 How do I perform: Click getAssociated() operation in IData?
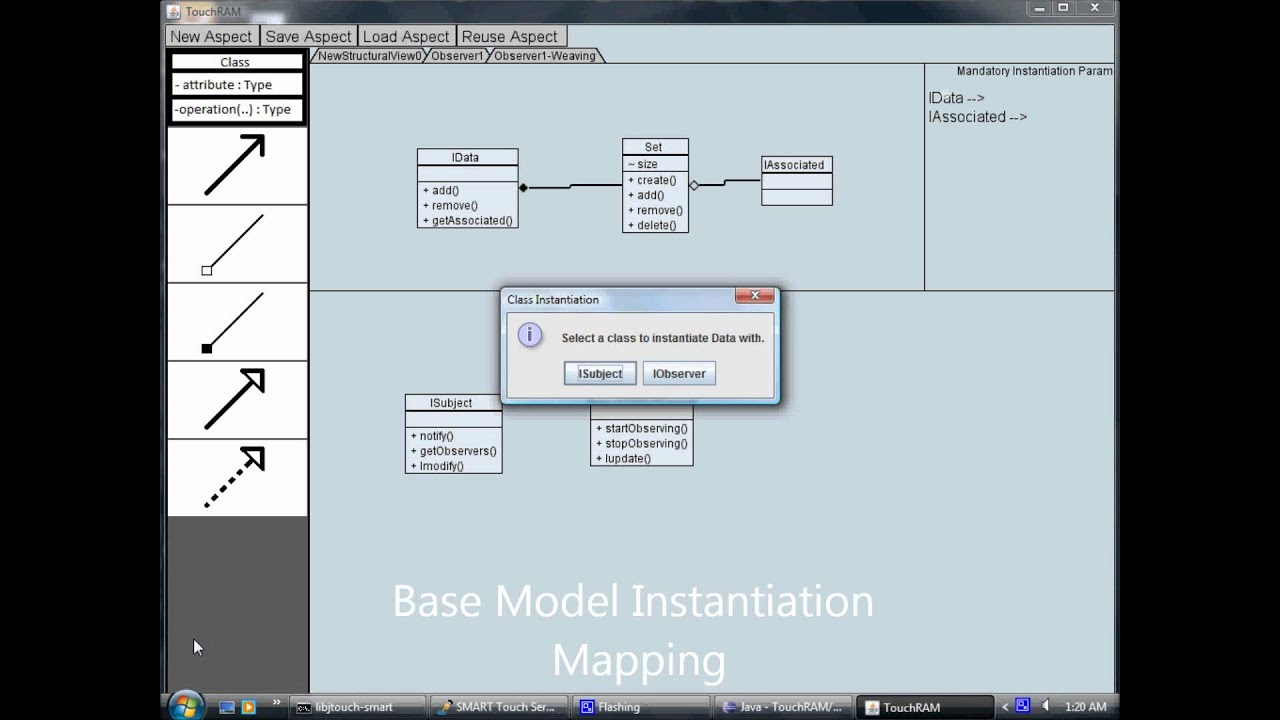tap(467, 221)
